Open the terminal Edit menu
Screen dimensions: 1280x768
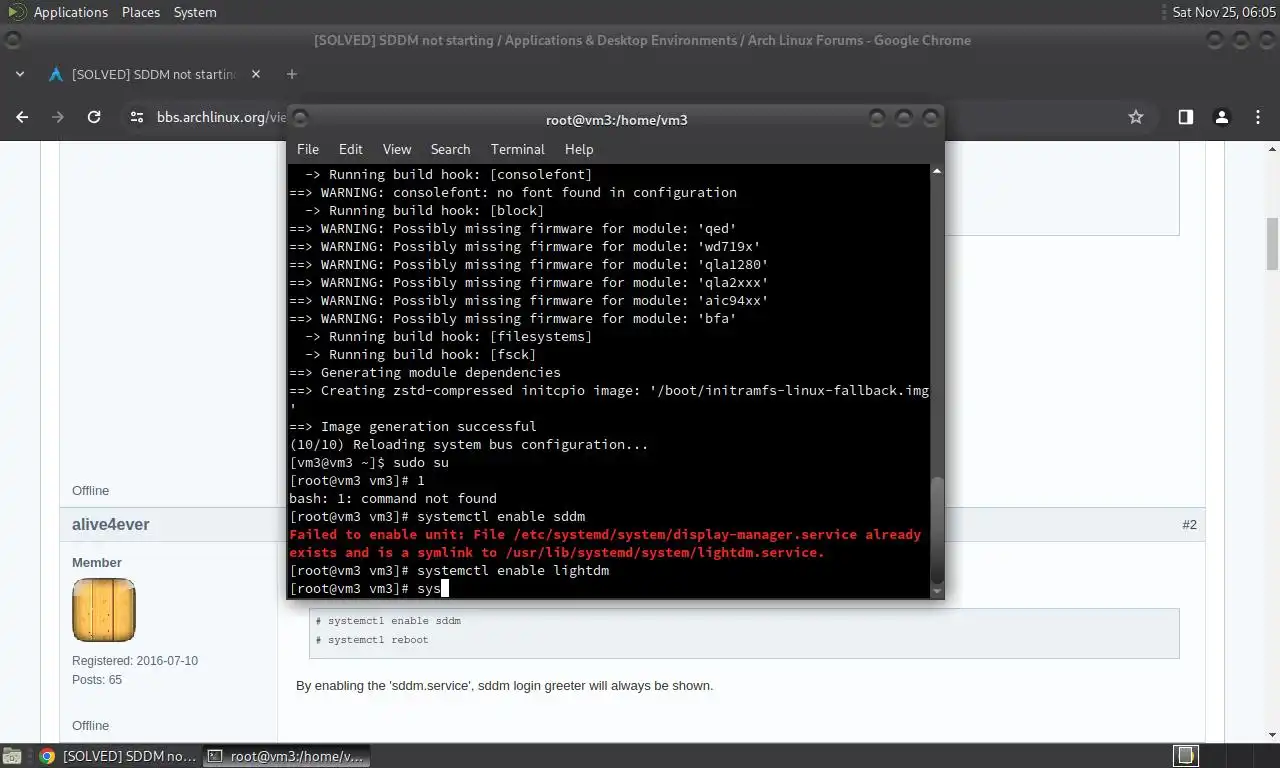click(350, 149)
